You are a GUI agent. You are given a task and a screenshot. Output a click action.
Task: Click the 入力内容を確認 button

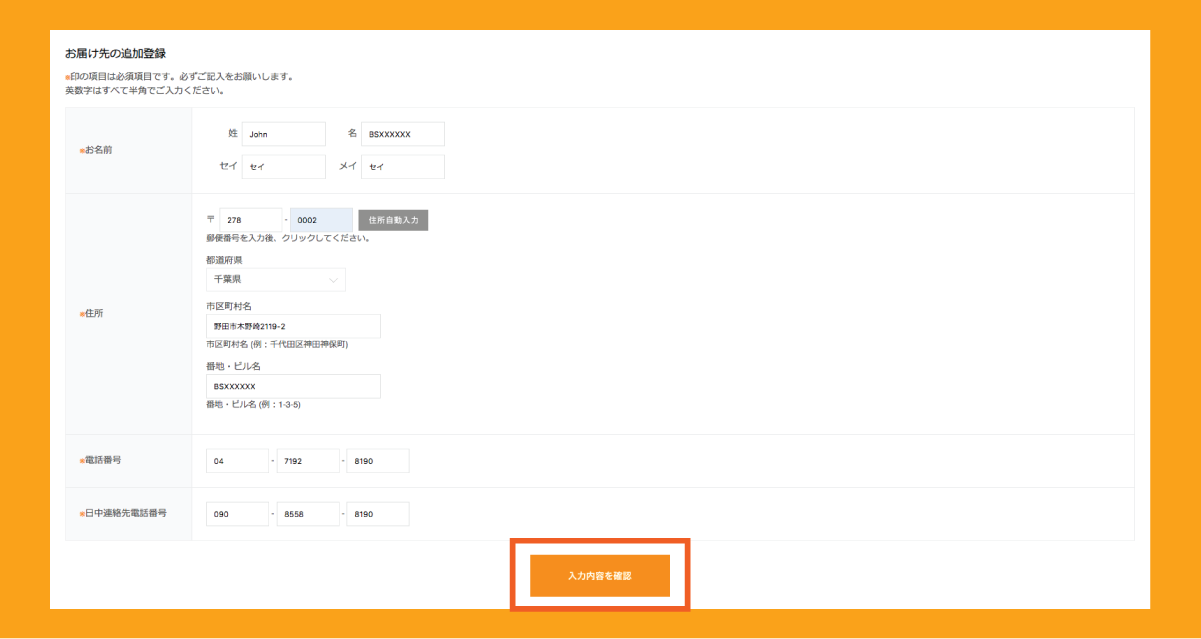[599, 576]
